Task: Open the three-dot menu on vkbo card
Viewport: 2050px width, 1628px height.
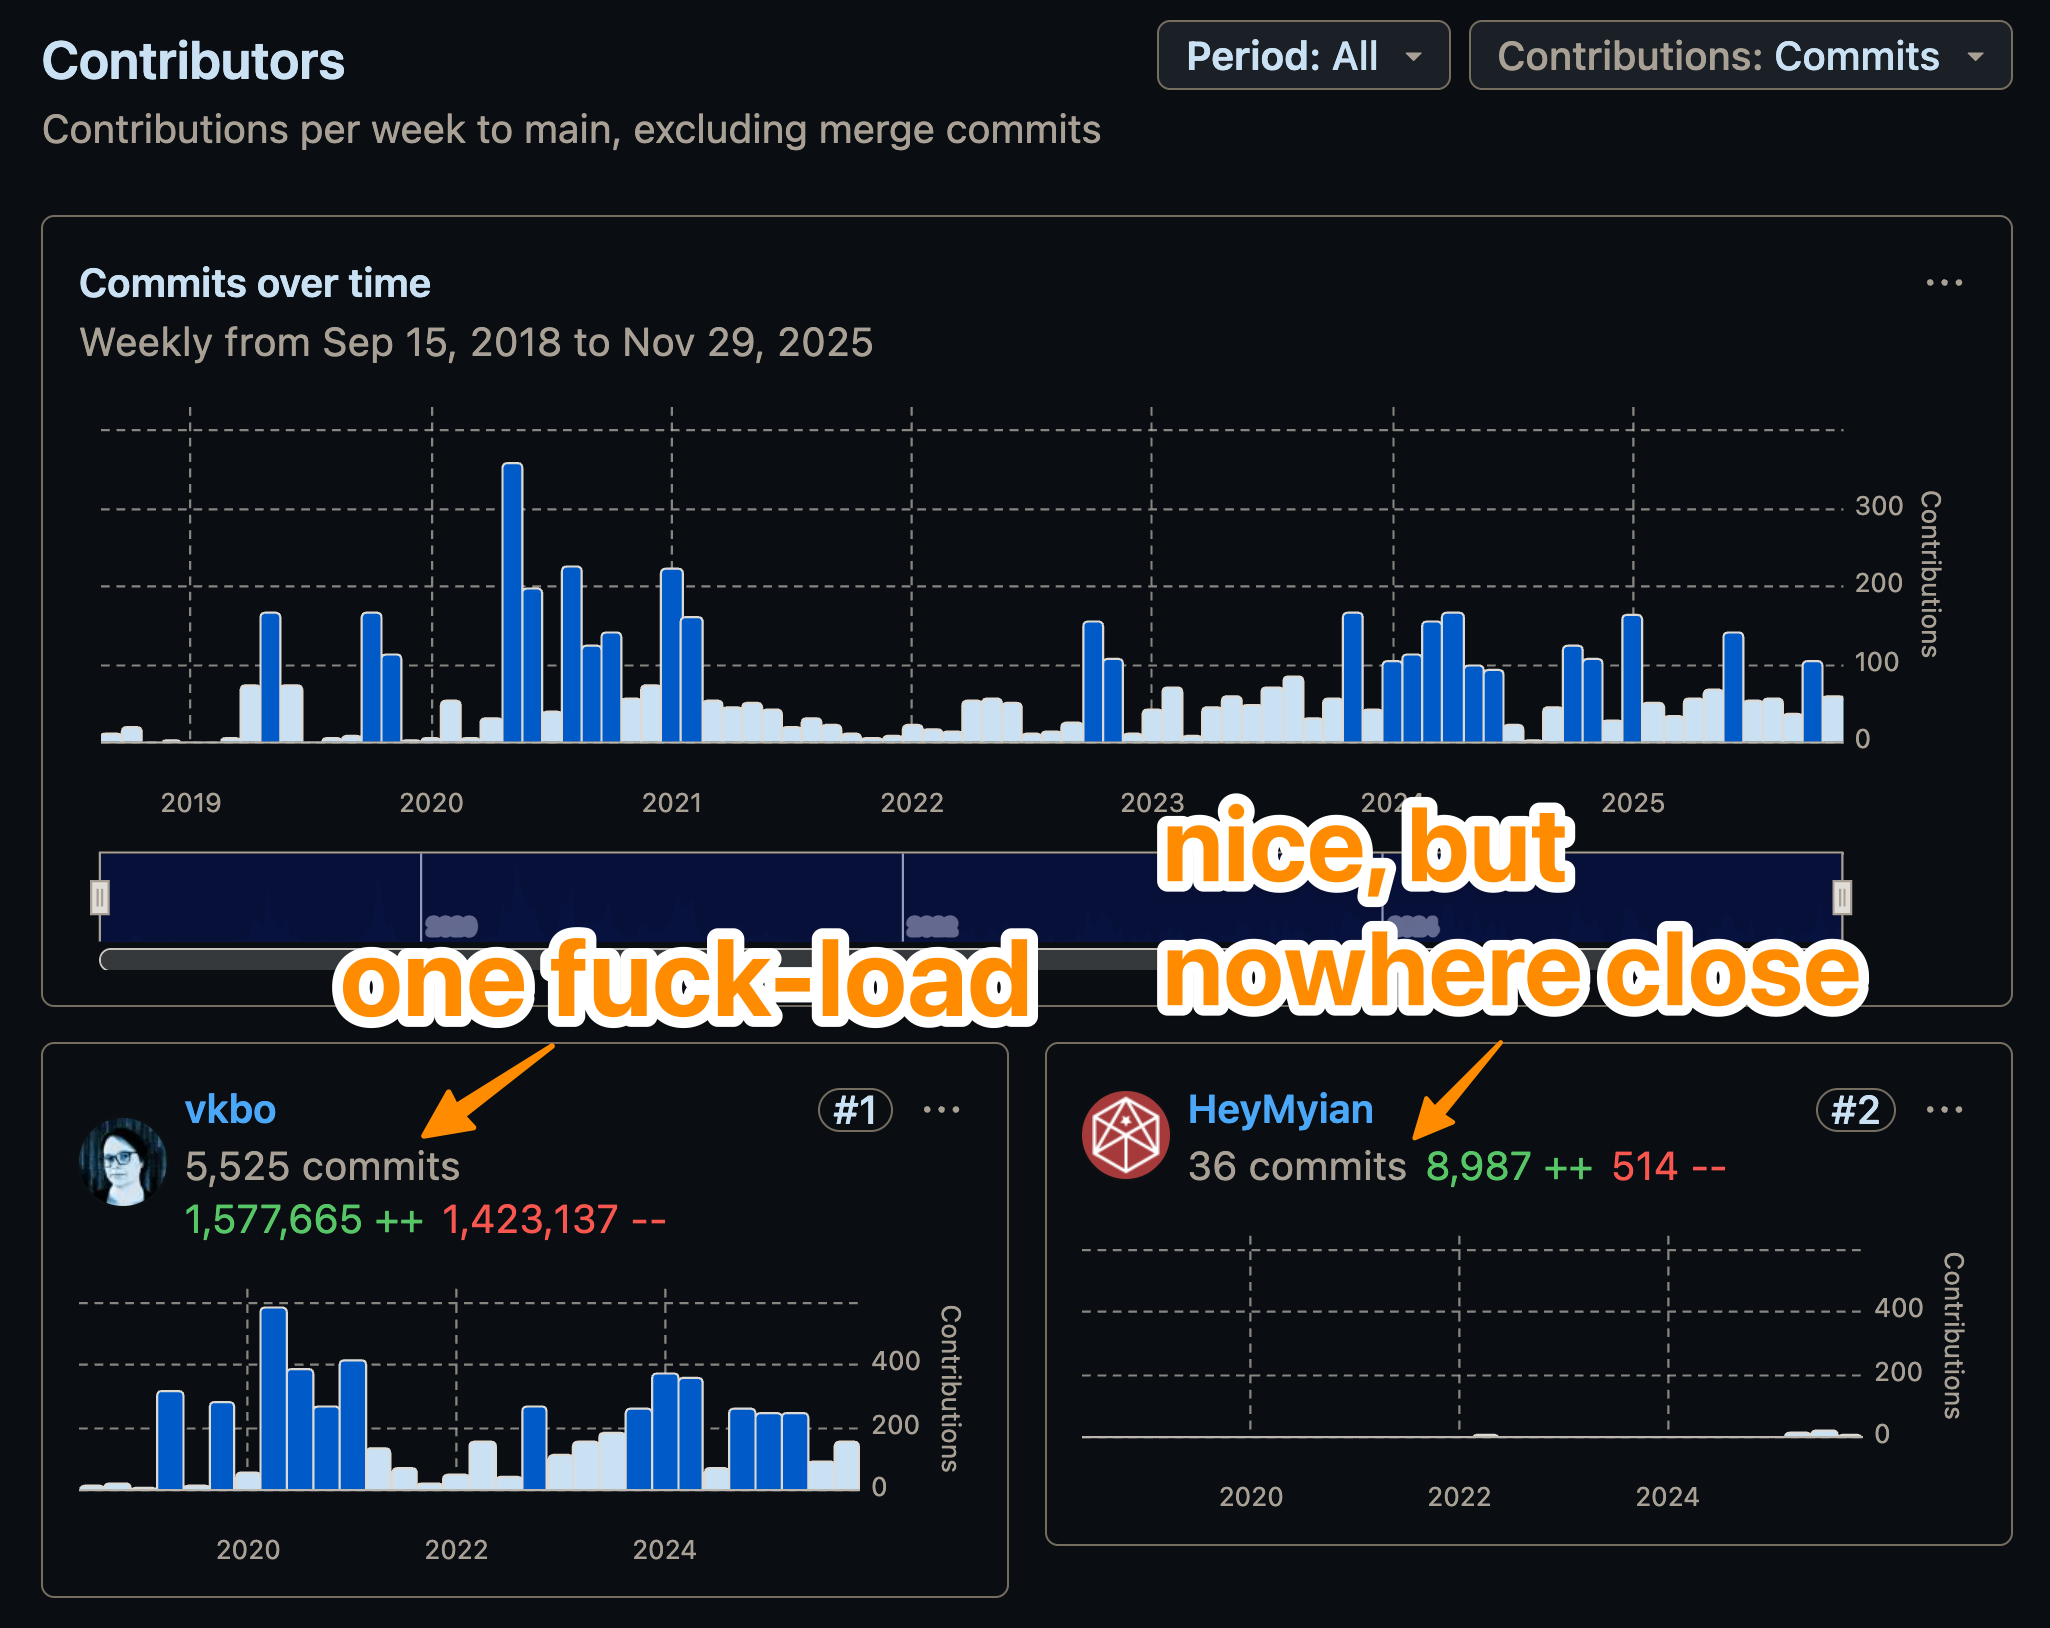Action: click(x=941, y=1110)
